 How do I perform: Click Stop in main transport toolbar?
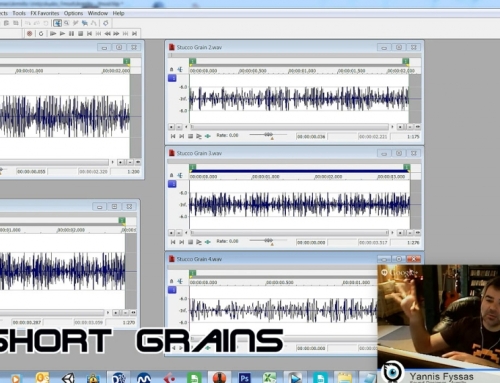[x=80, y=34]
